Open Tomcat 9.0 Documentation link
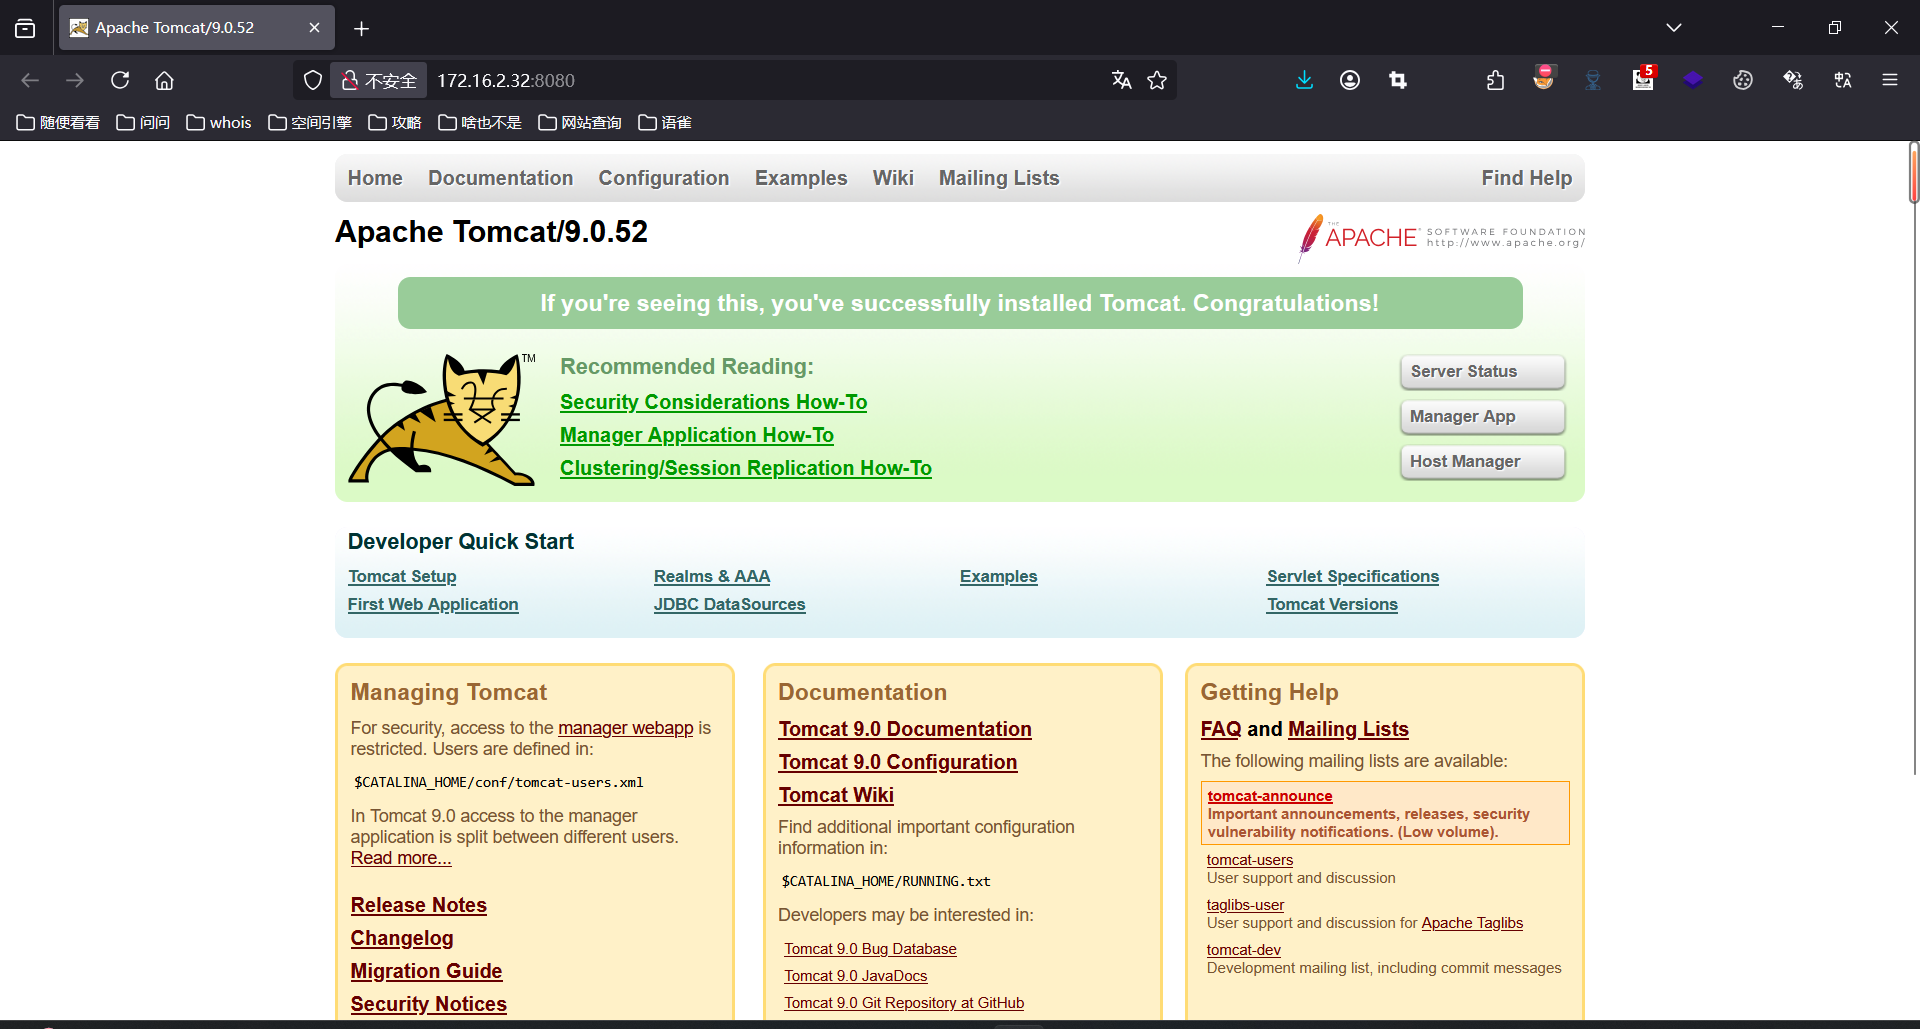Image resolution: width=1920 pixels, height=1029 pixels. click(x=905, y=729)
